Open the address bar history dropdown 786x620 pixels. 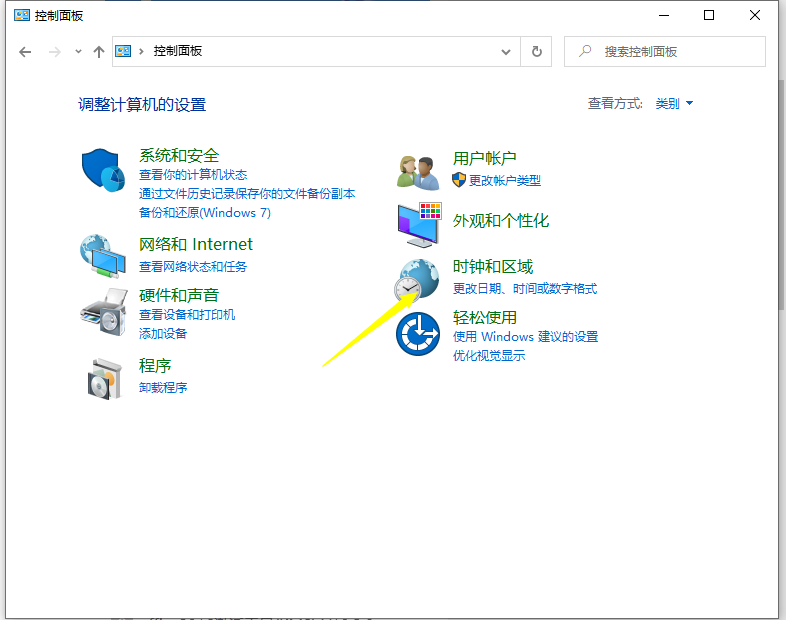[506, 51]
